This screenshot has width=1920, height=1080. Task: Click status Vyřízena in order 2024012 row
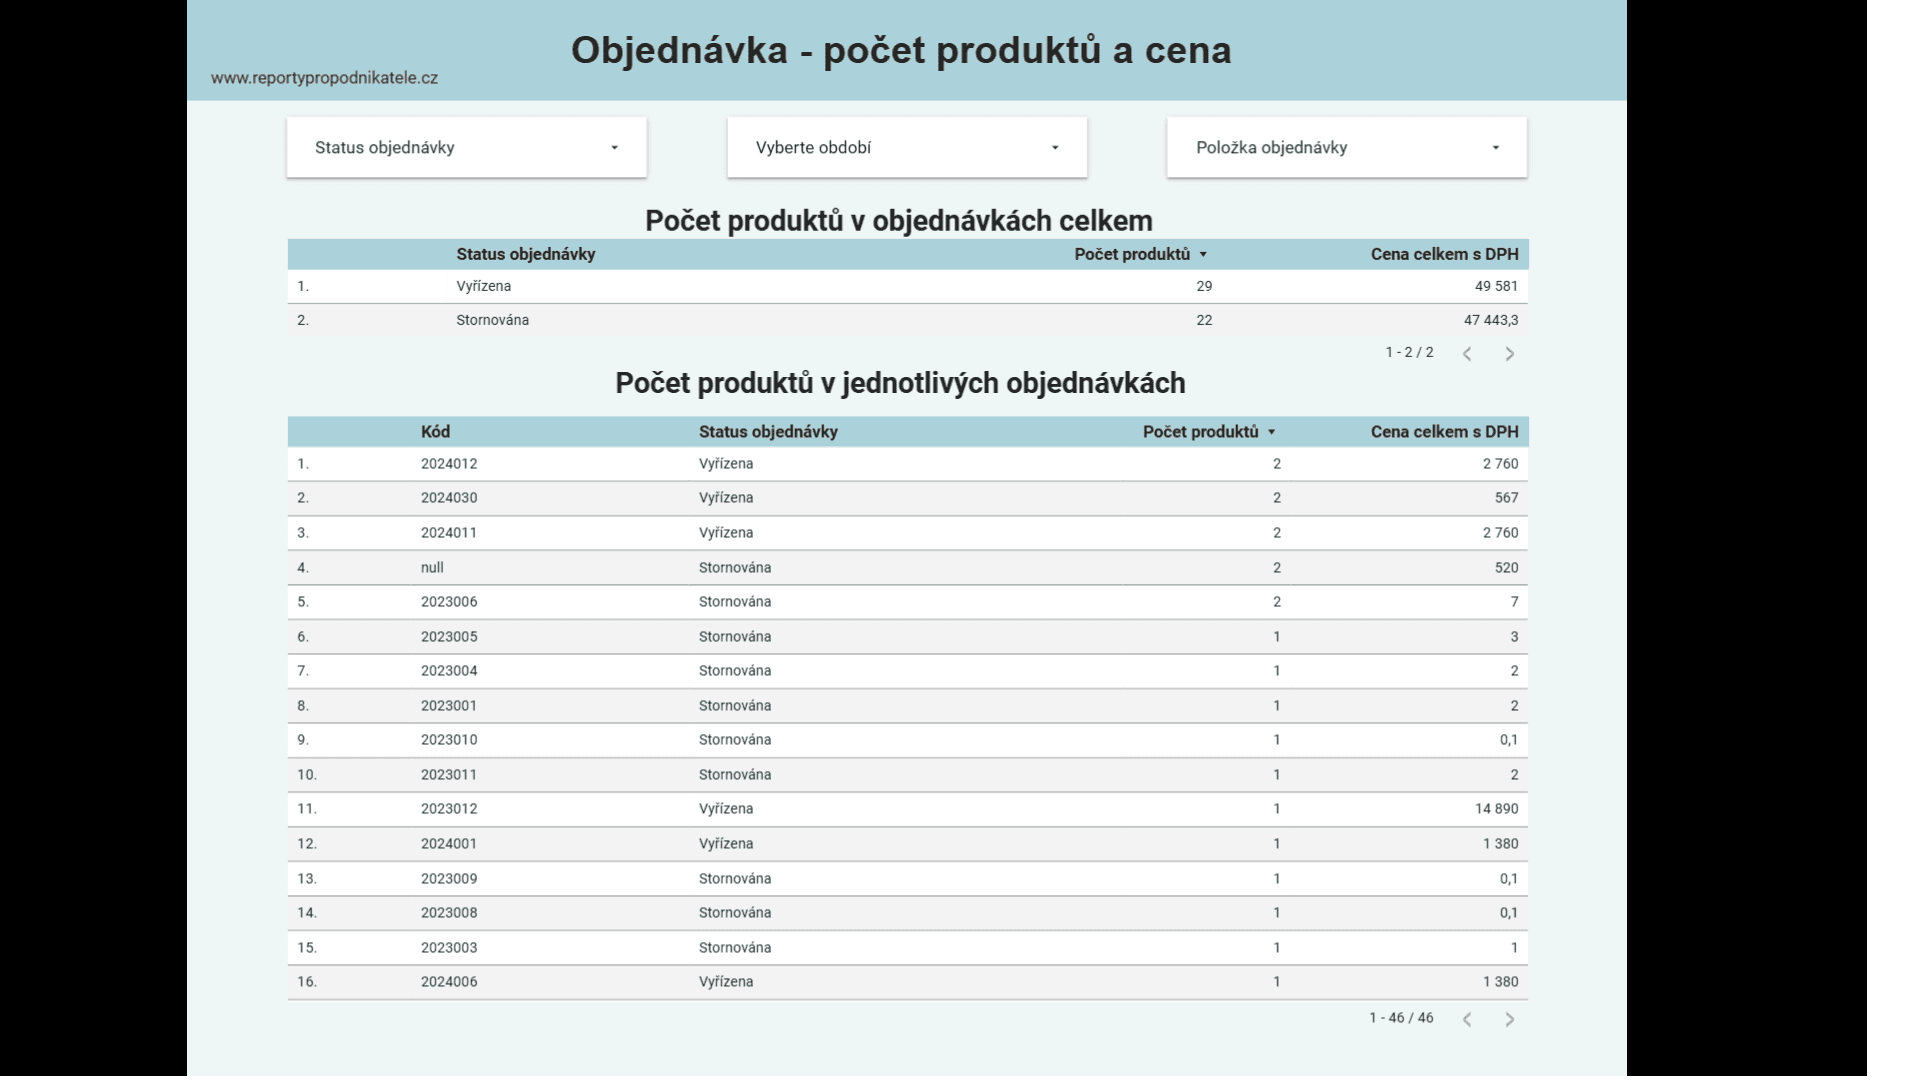click(x=726, y=464)
